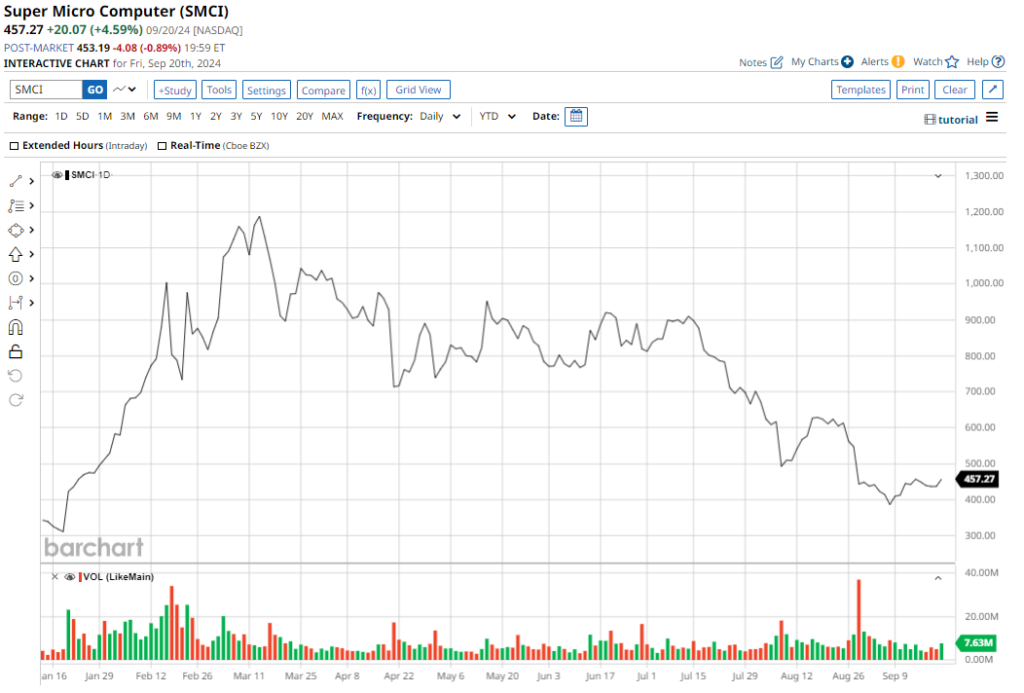This screenshot has width=1024, height=693.
Task: Toggle SMCI series visibility eye
Action: coord(57,175)
